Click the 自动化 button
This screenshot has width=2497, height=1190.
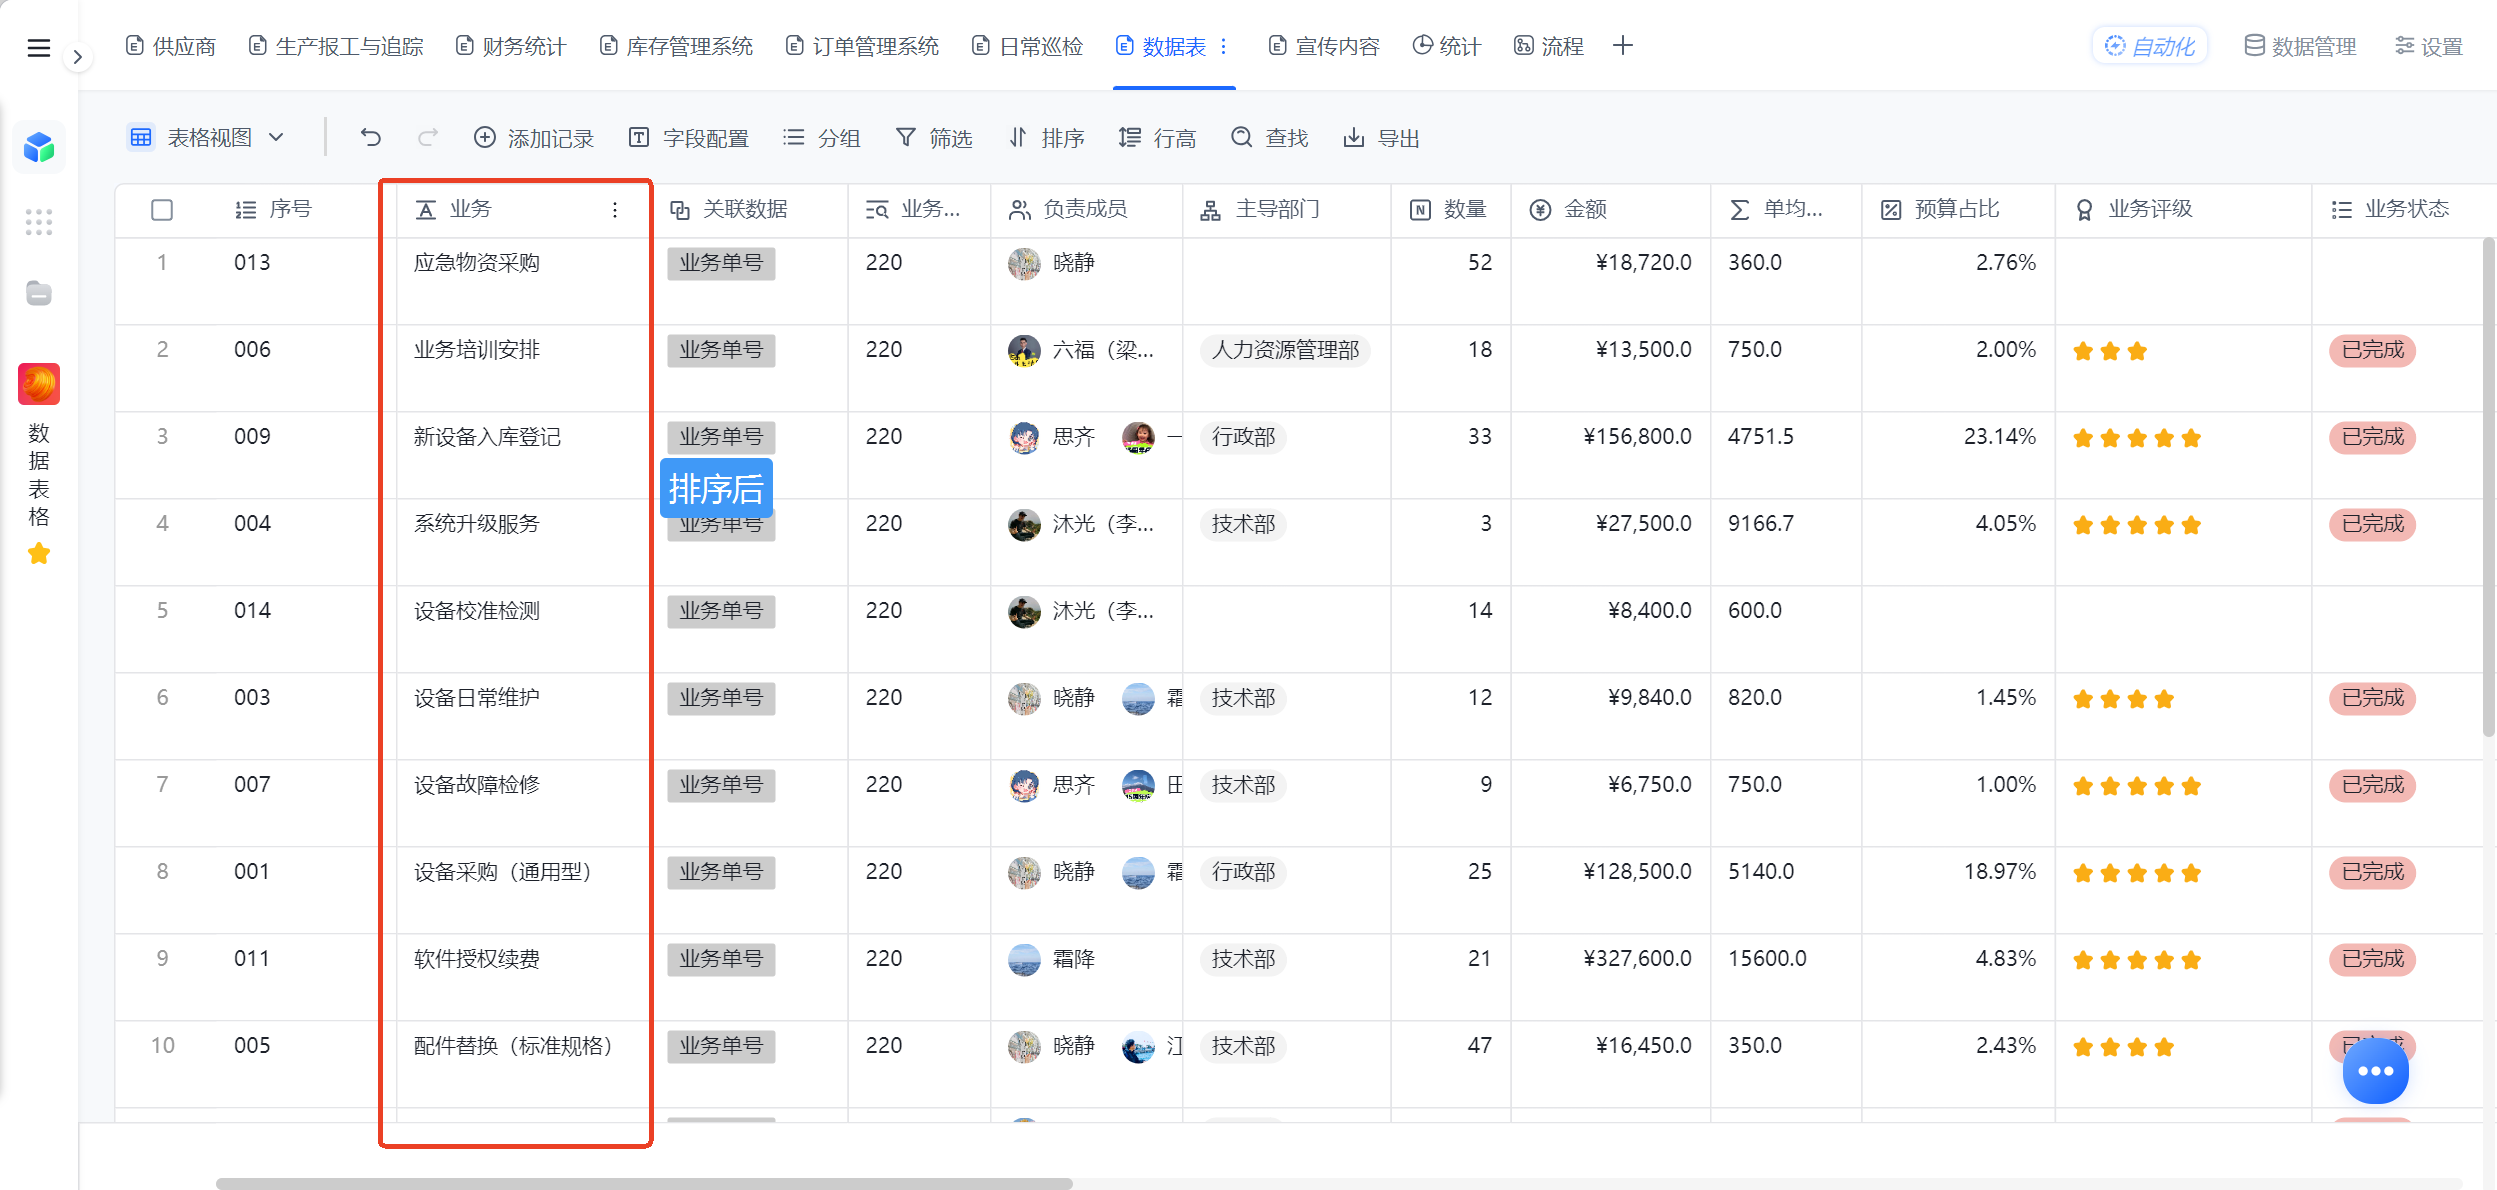point(2150,46)
